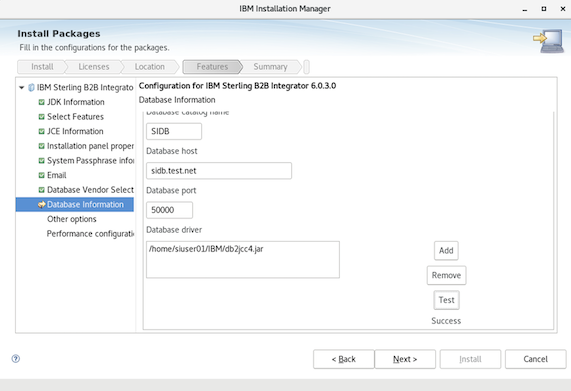Click the Install wizard step tab
571x391 pixels.
(x=42, y=67)
